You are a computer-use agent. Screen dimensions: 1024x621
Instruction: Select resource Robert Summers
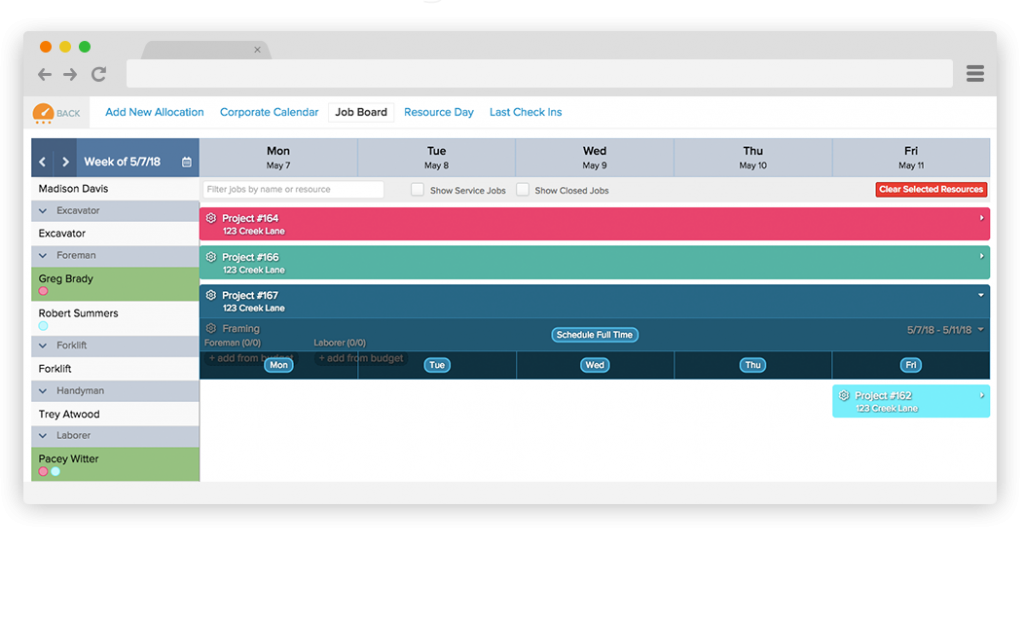(x=116, y=319)
